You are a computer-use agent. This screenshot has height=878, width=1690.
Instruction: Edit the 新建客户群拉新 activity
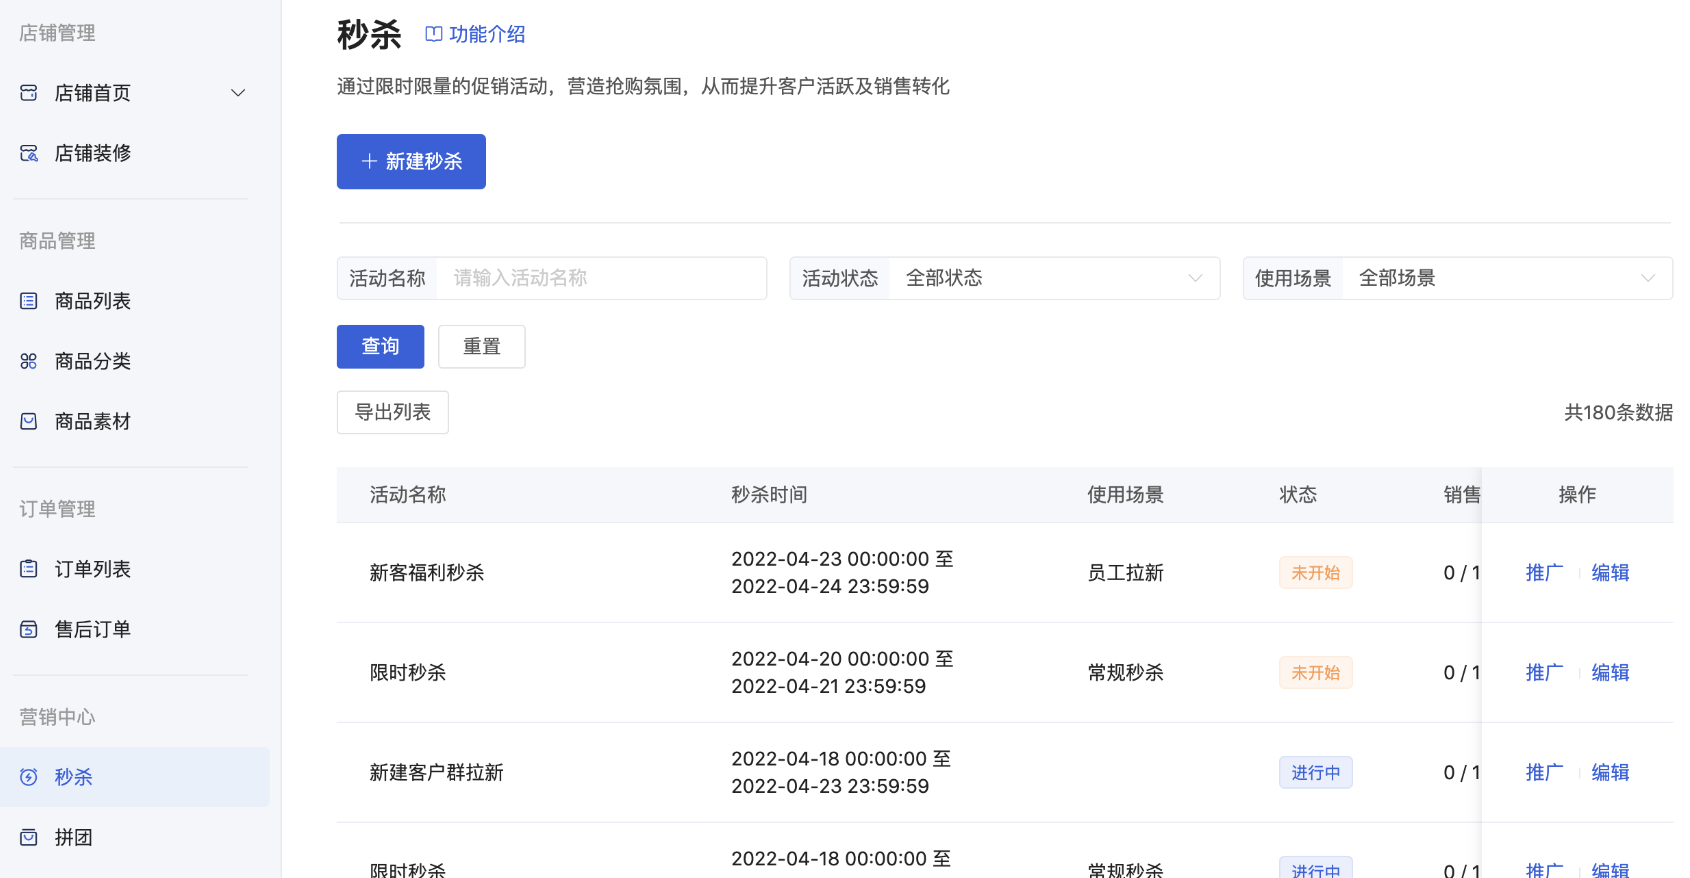click(x=1611, y=773)
